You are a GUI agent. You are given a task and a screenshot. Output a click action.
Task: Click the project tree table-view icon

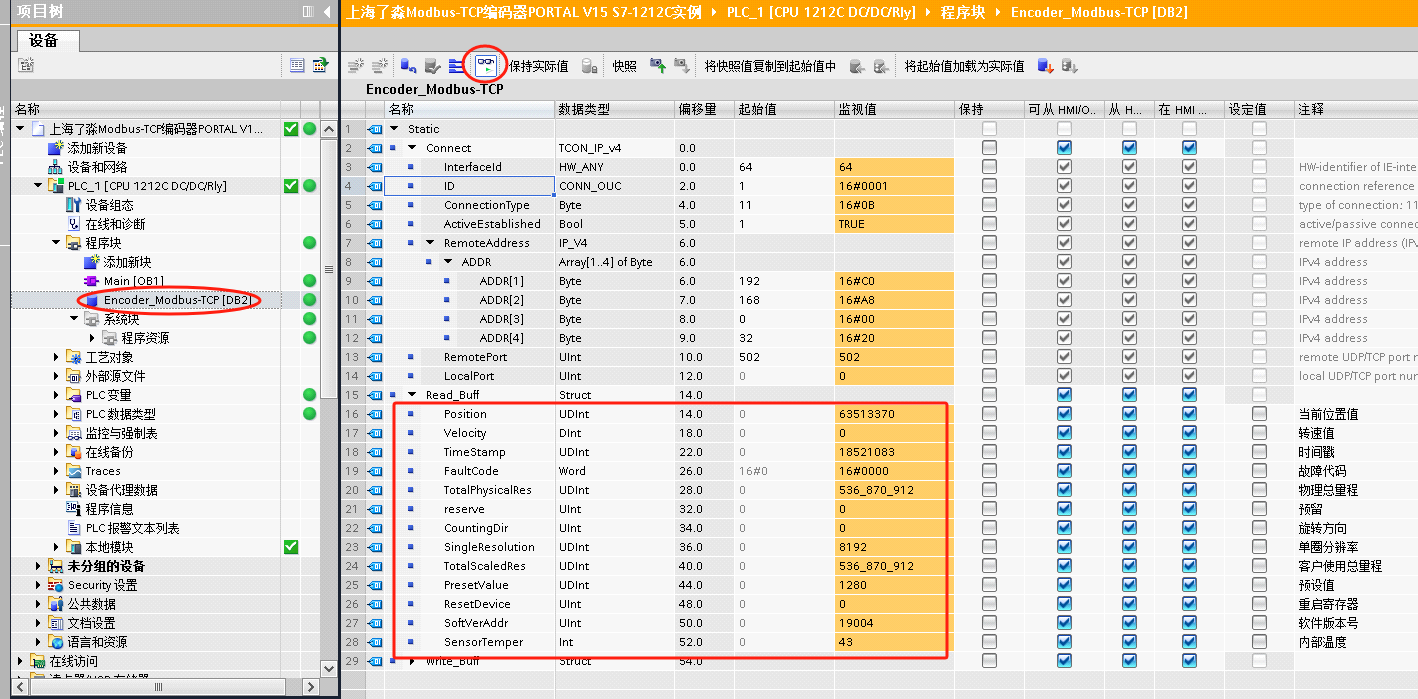297,65
